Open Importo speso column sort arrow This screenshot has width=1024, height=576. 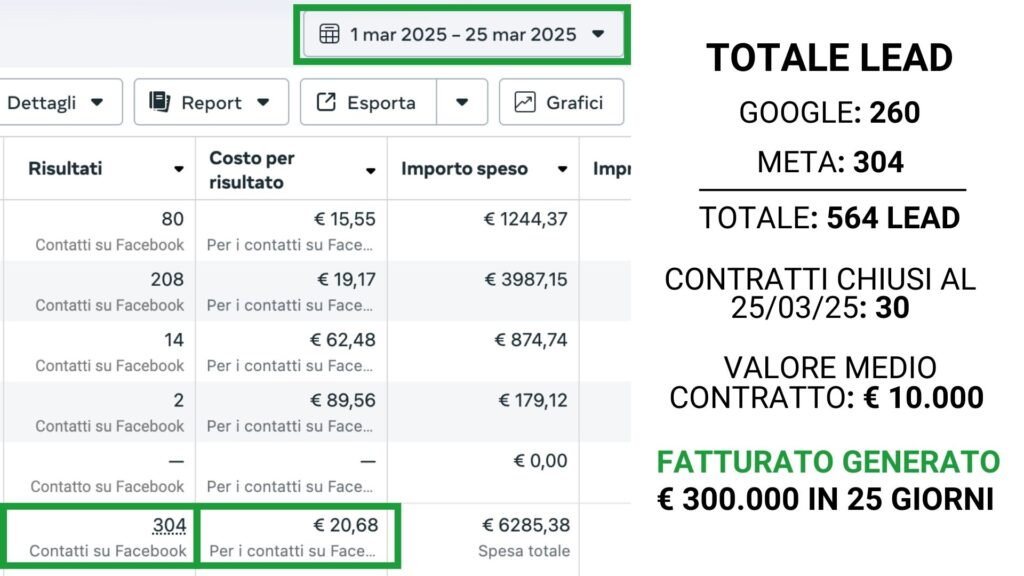pos(563,170)
